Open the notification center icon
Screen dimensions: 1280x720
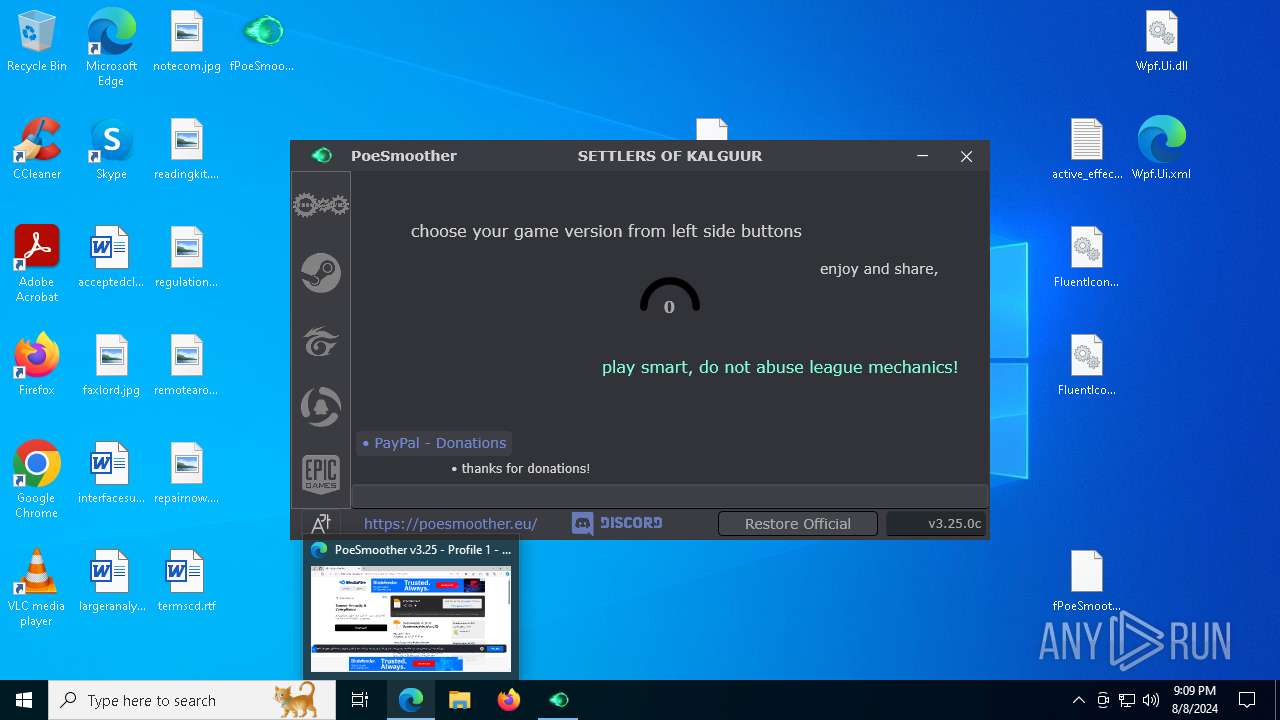pos(1247,700)
